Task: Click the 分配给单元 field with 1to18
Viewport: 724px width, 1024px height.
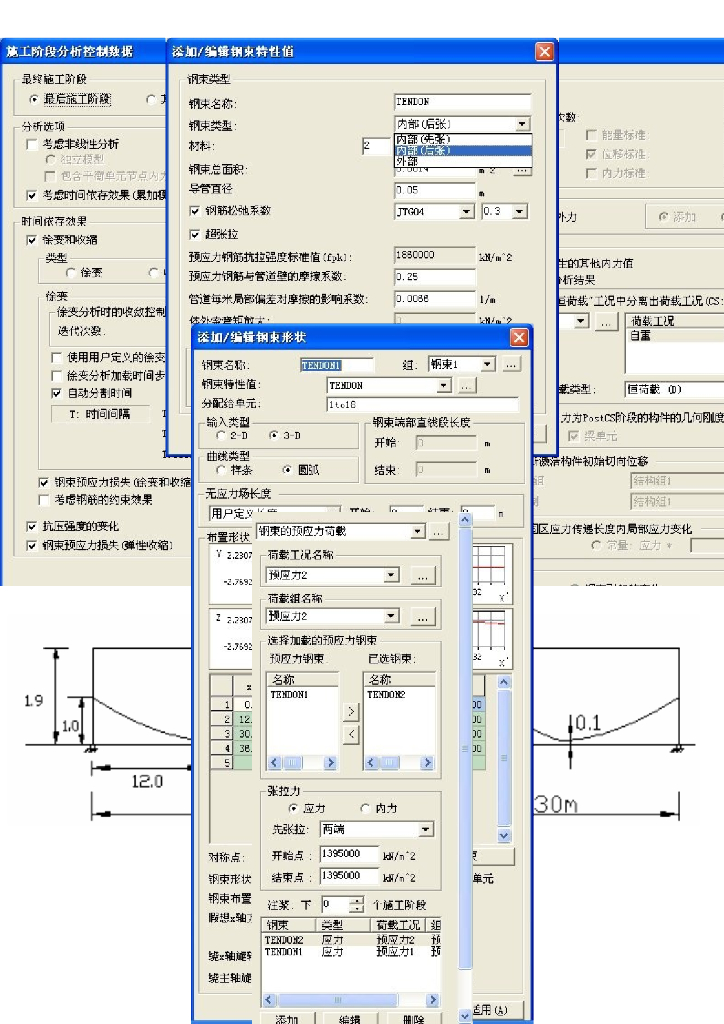Action: coord(422,404)
